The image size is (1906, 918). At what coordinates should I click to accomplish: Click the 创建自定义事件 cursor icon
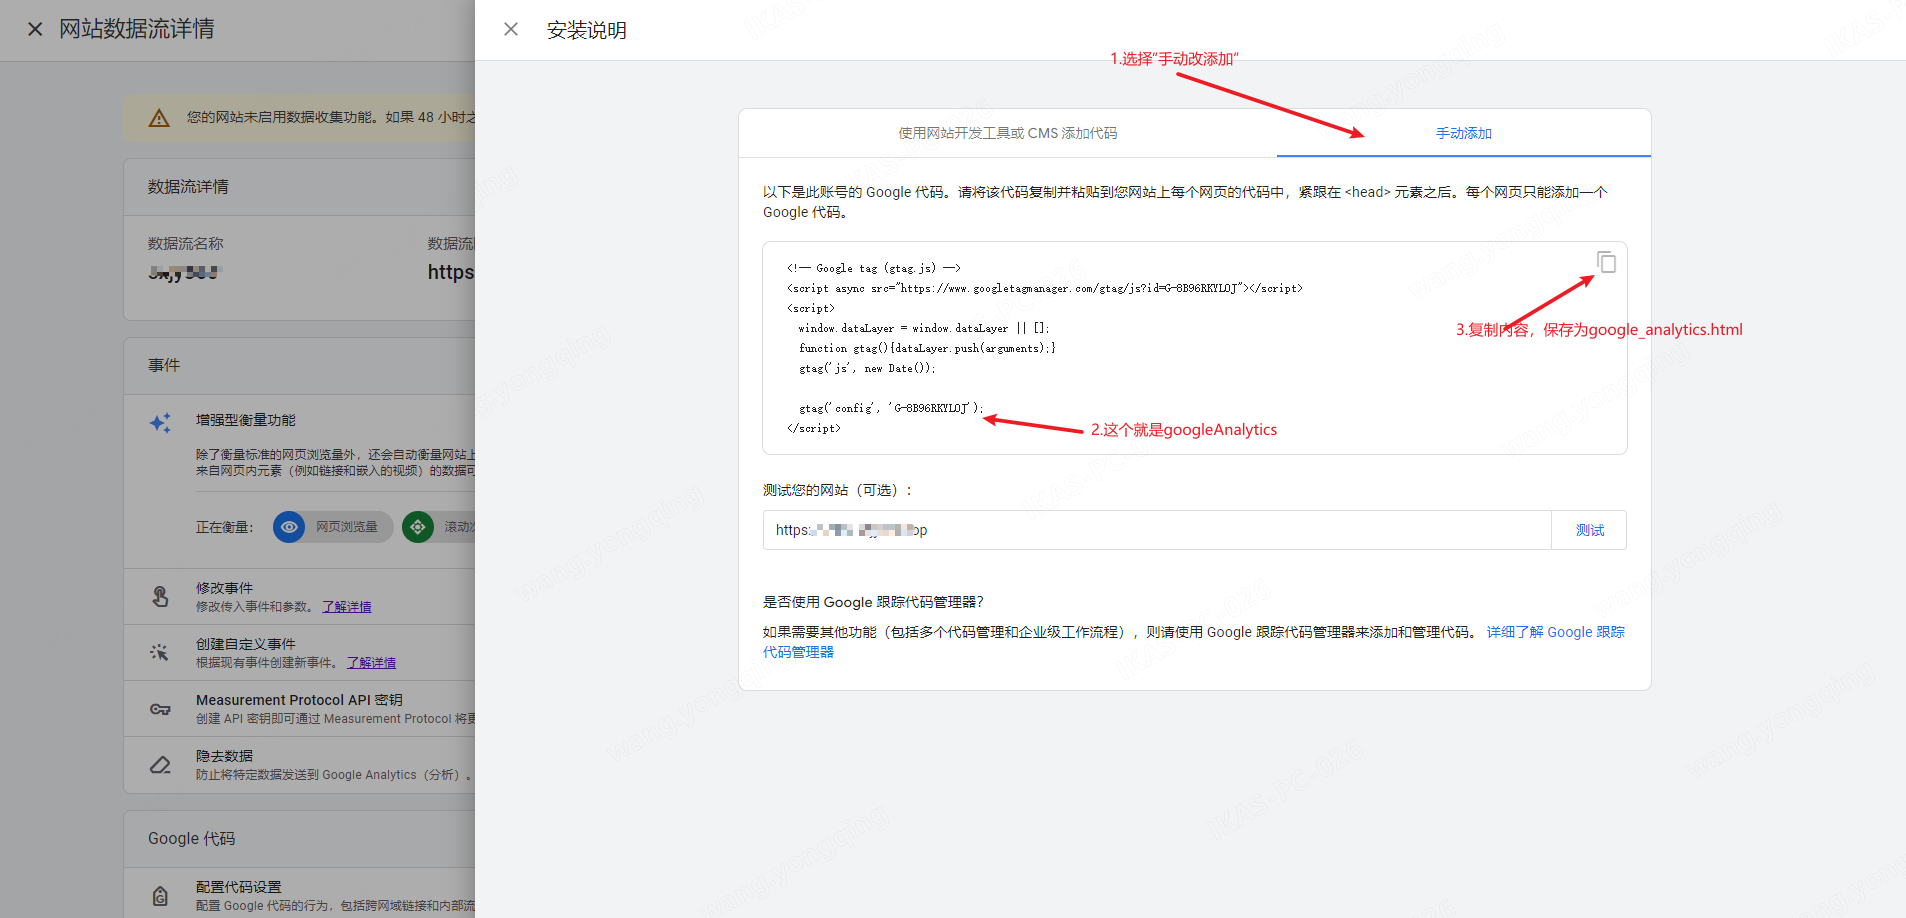click(160, 653)
